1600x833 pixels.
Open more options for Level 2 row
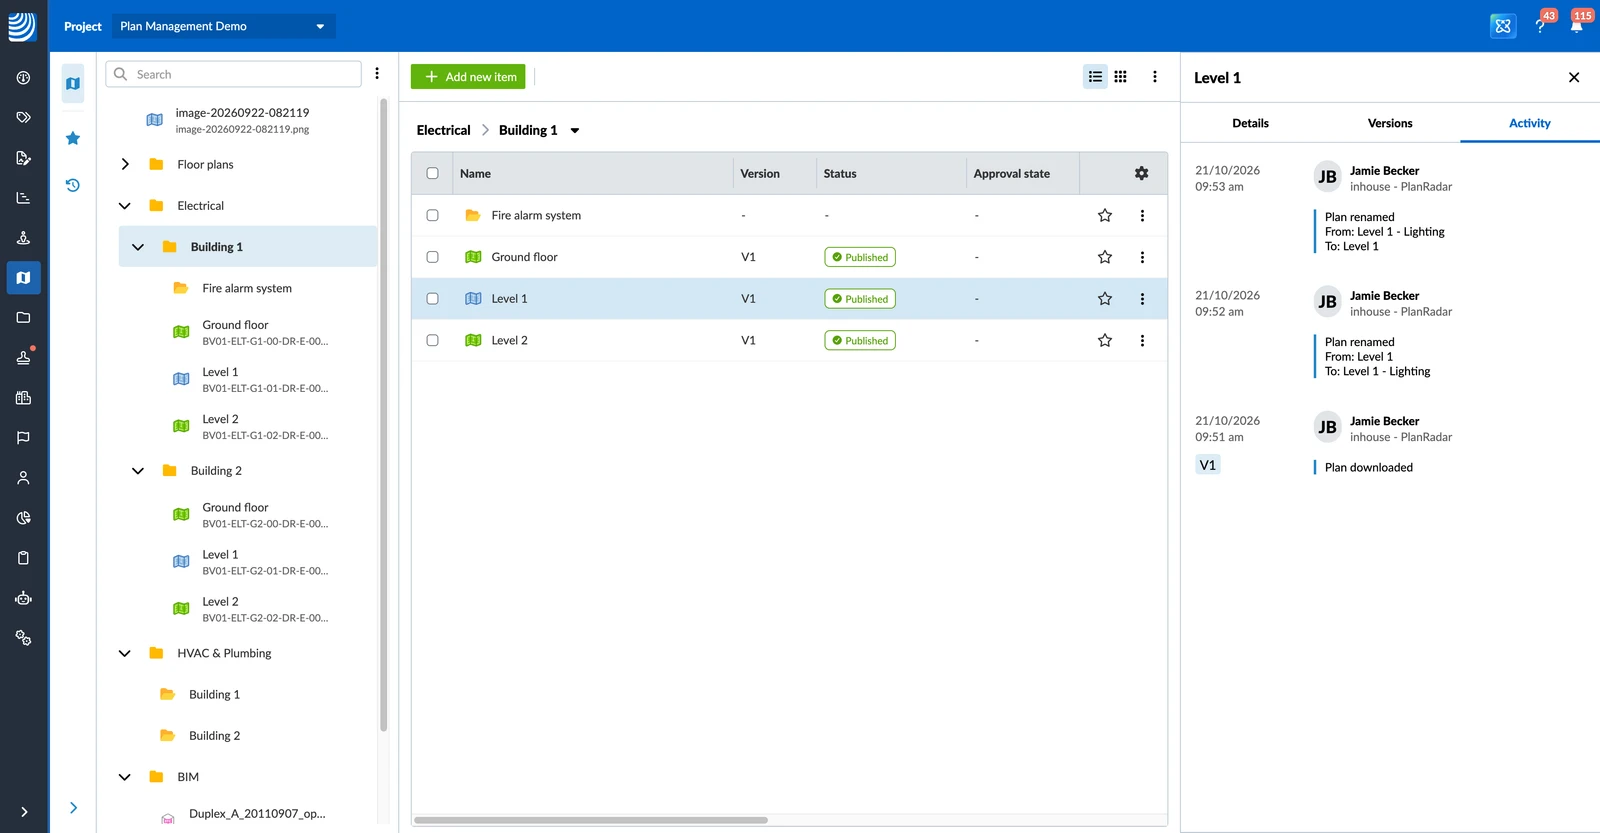[1142, 341]
